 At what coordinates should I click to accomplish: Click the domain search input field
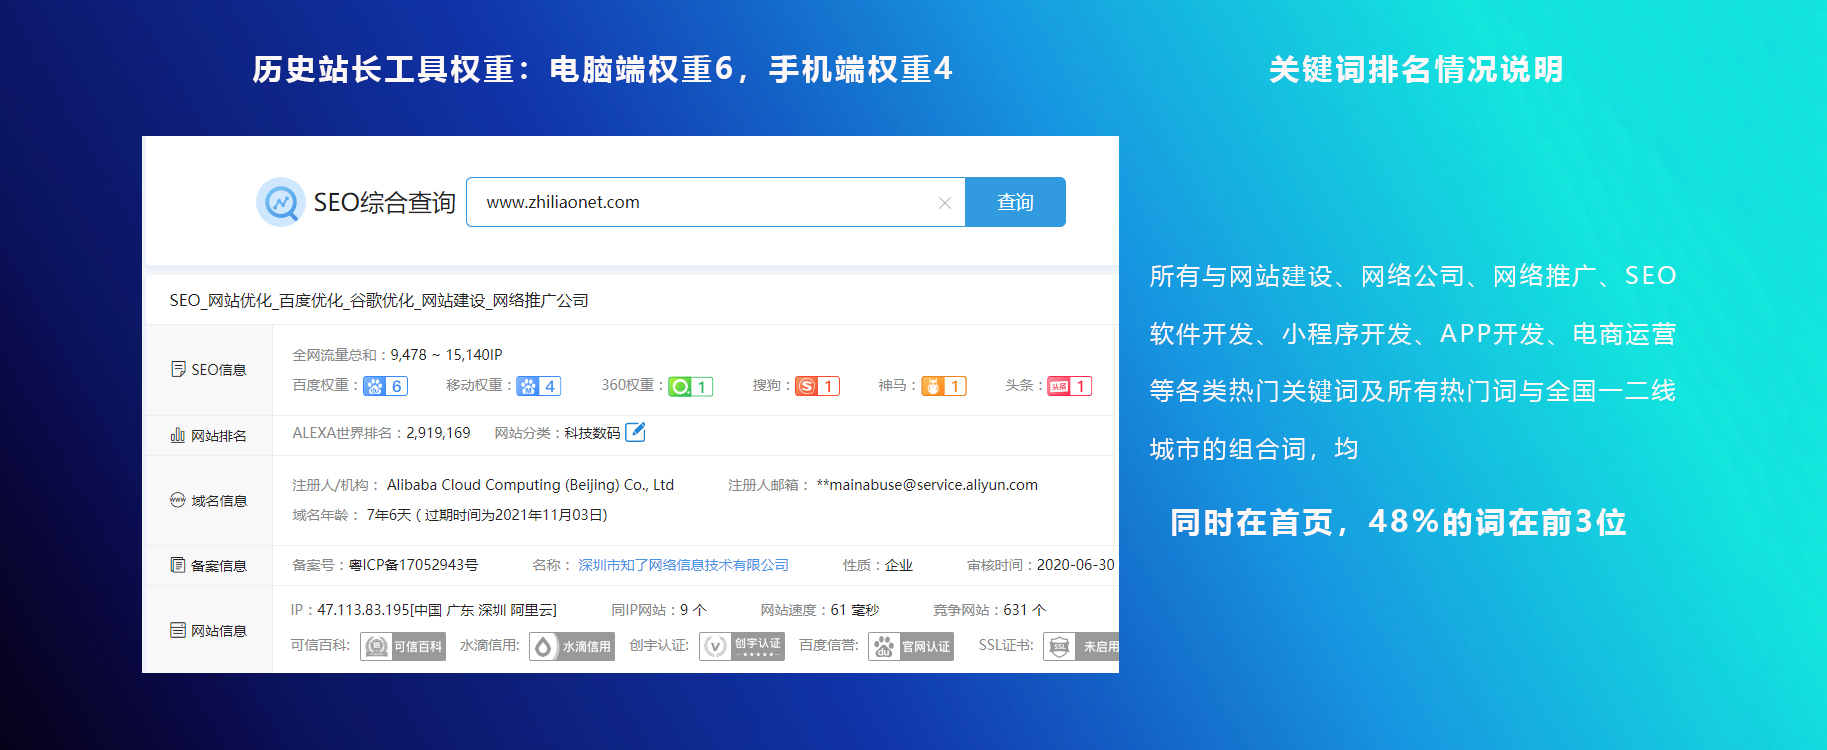tap(700, 202)
